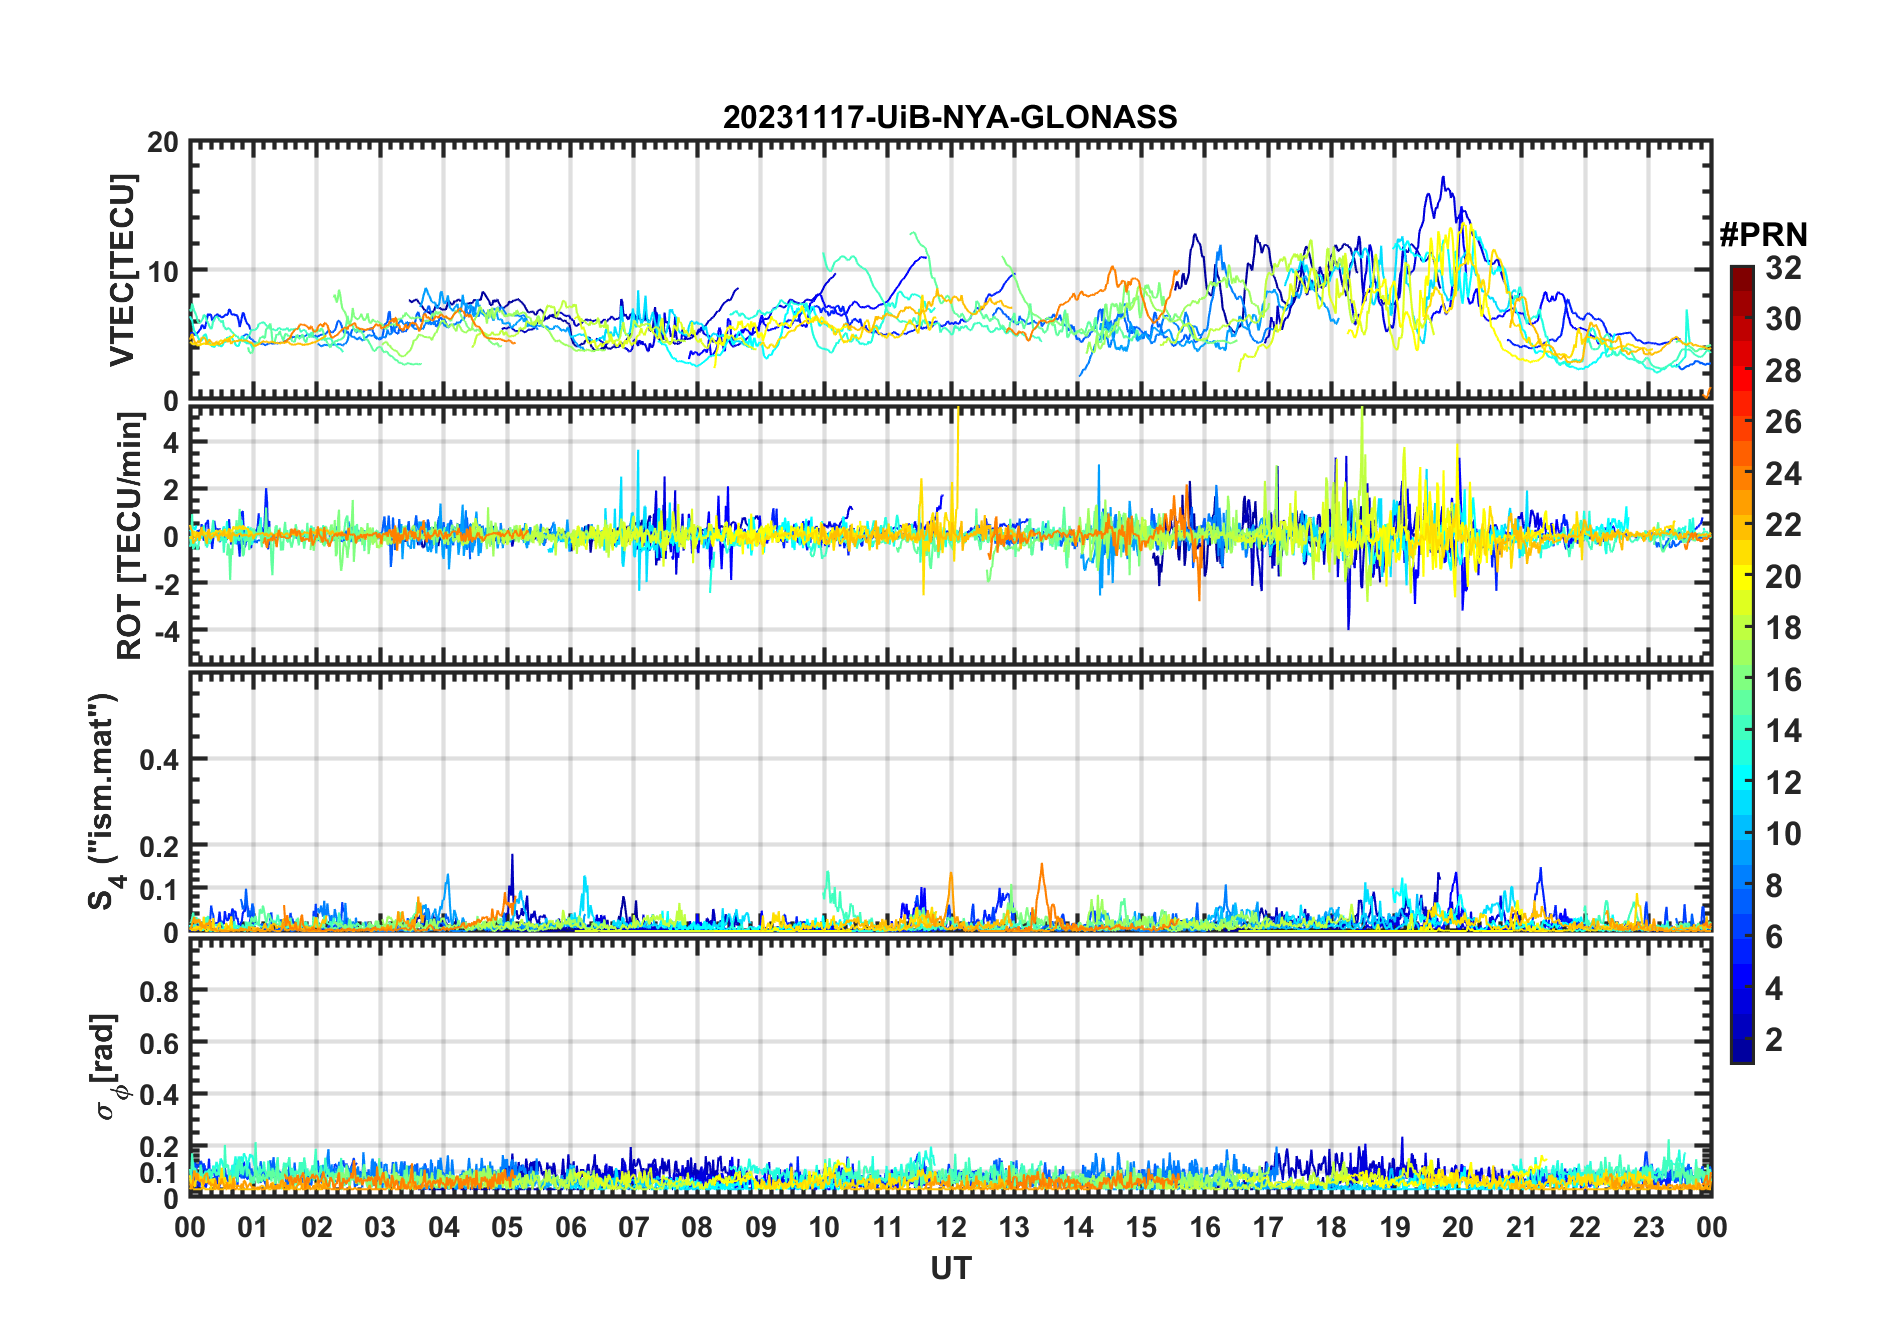Viewport: 1902px width, 1330px height.
Task: Click x-axis tick label 03
Action: click(x=380, y=1227)
